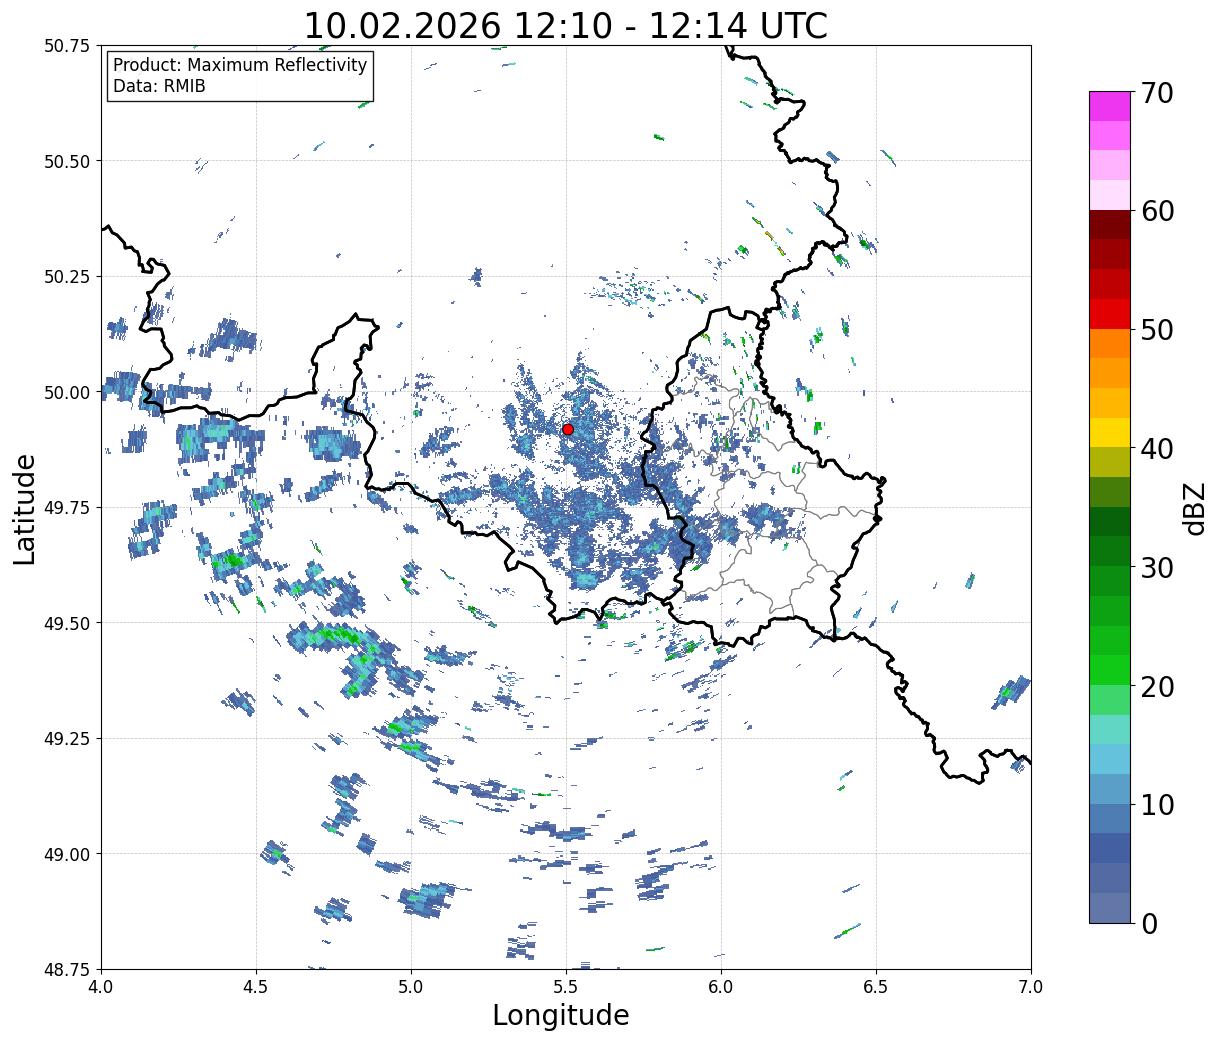
Task: Click latitude tick label "50.75"
Action: coord(67,46)
